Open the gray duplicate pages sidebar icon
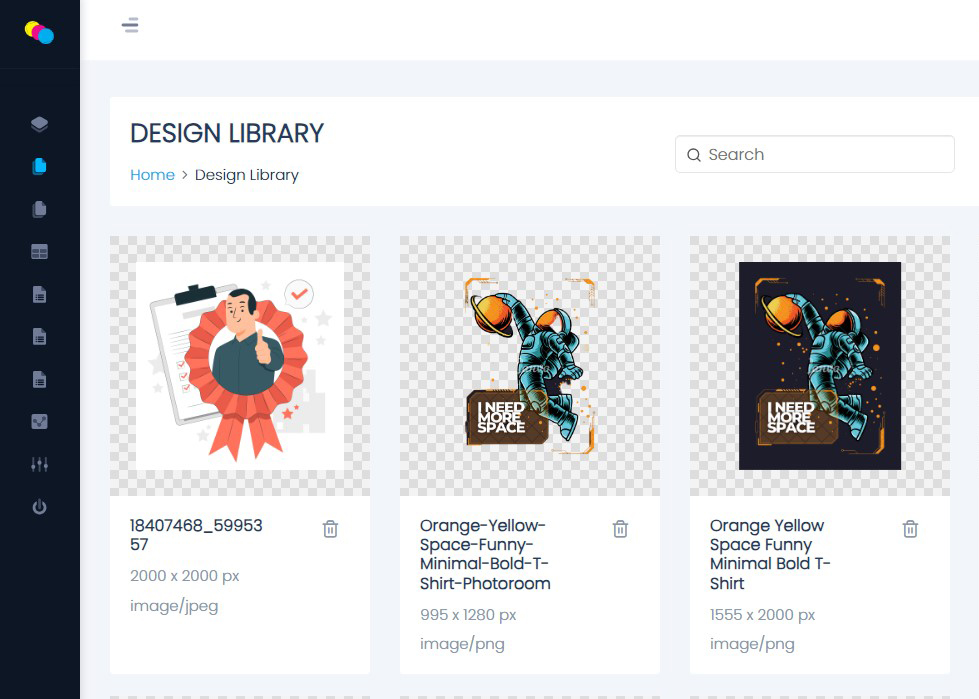 (x=39, y=209)
